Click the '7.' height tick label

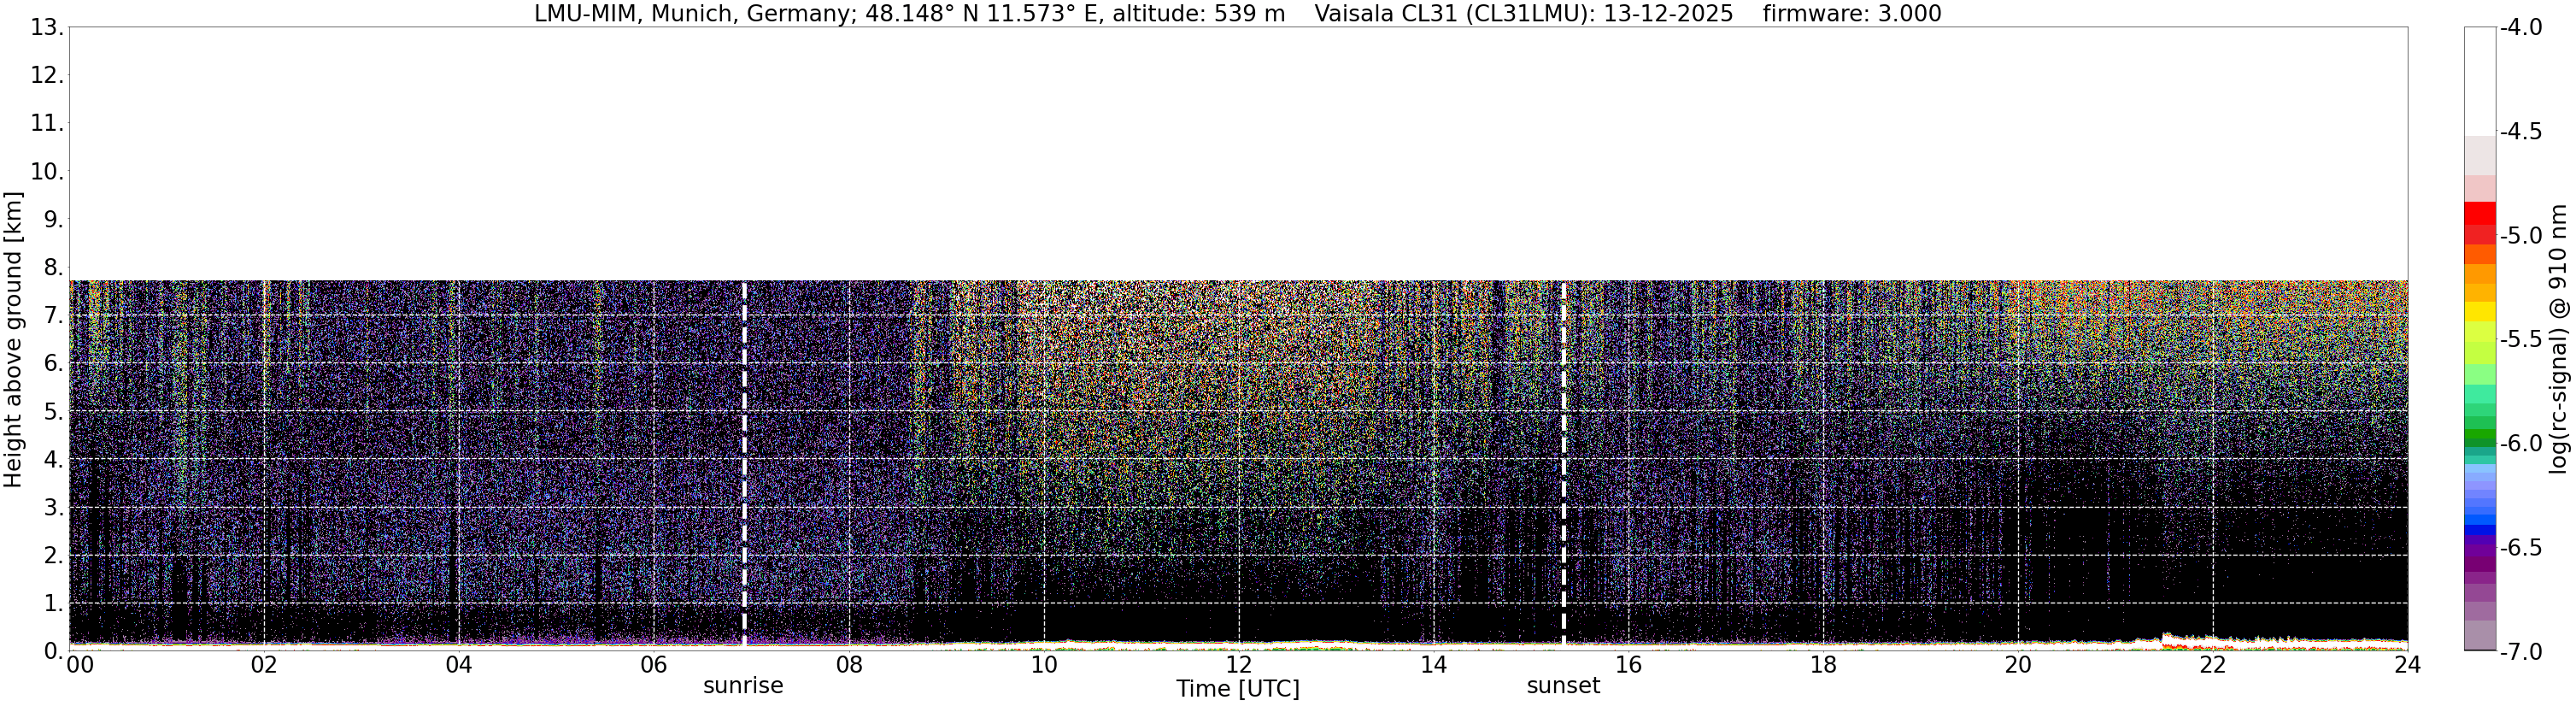pyautogui.click(x=54, y=315)
